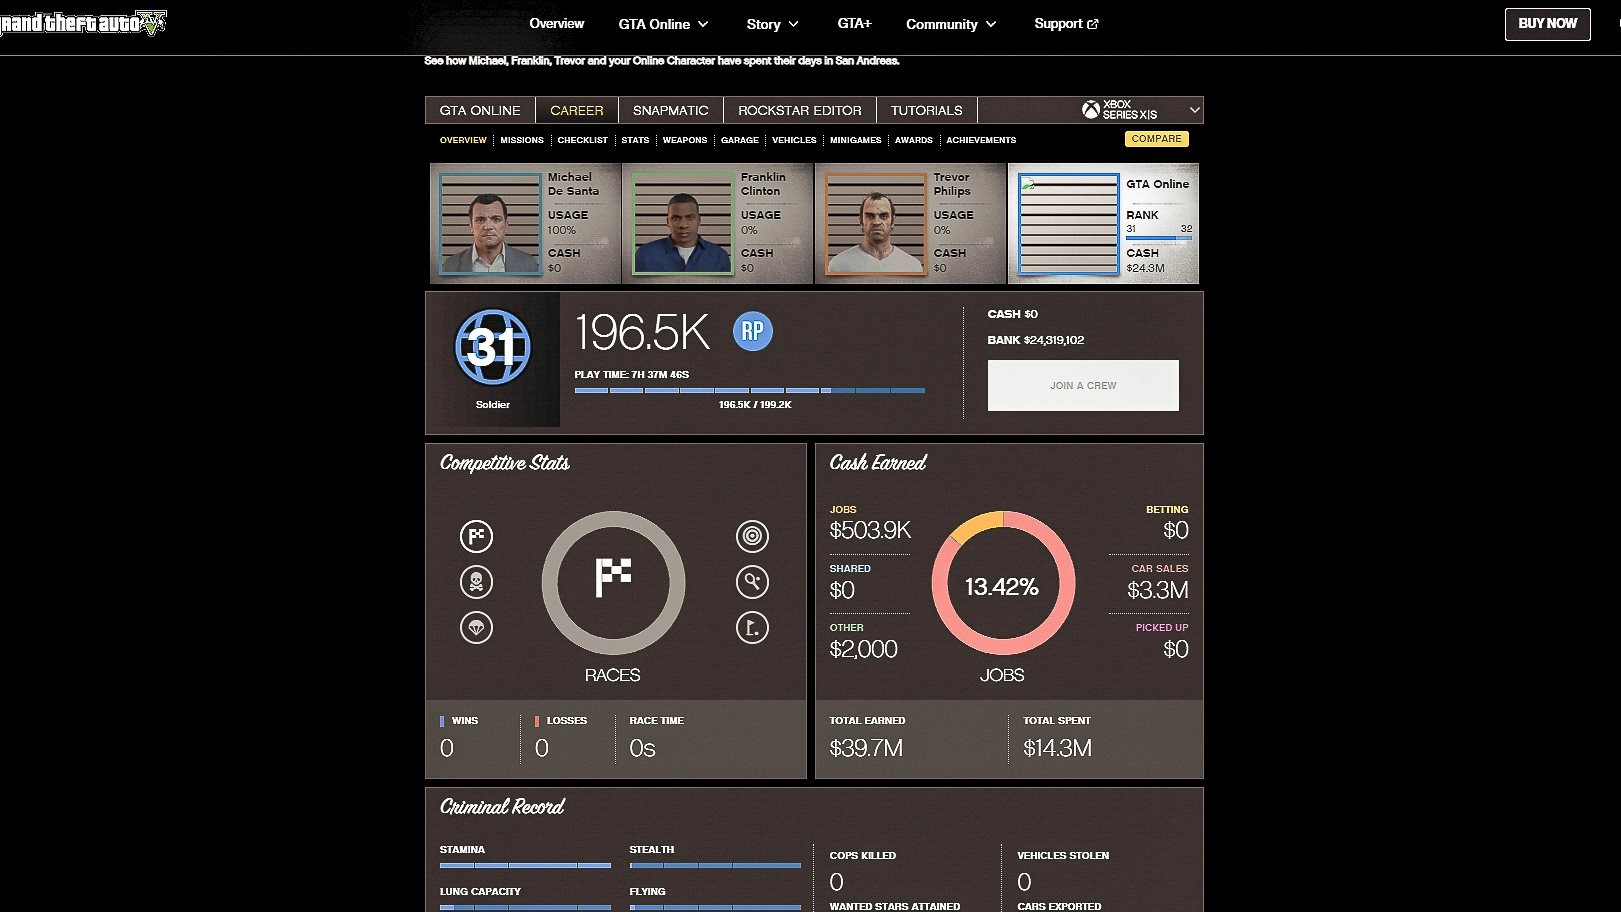Click the CAR SALES $3.3M value

coord(1158,590)
